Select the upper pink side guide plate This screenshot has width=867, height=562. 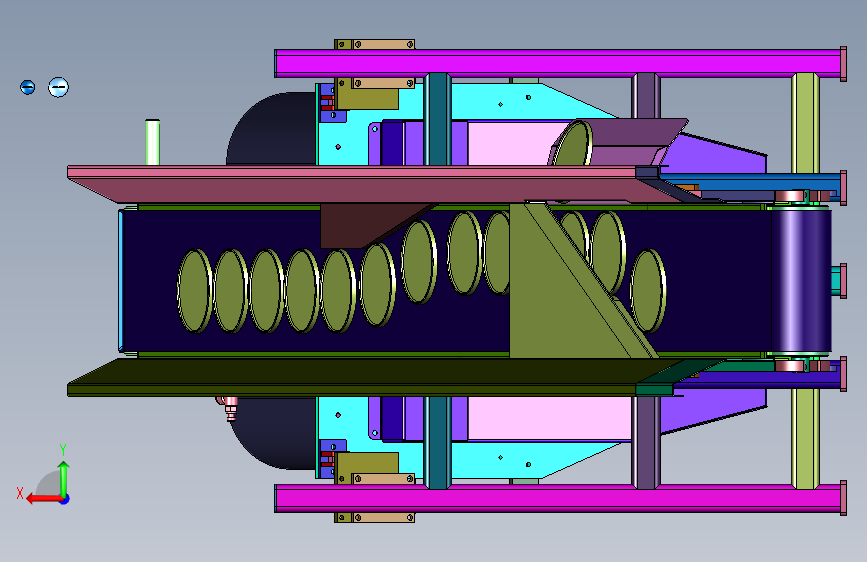(354, 184)
